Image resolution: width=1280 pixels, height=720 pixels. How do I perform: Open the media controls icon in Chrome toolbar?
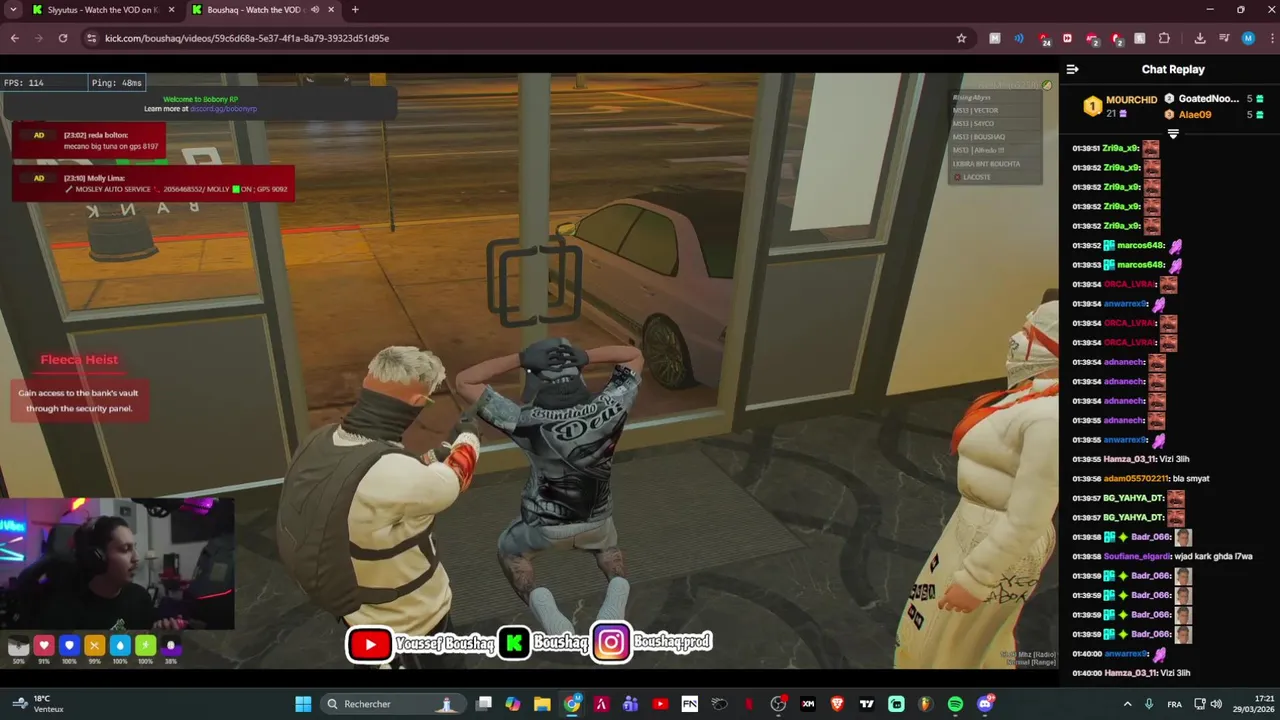pos(1224,38)
